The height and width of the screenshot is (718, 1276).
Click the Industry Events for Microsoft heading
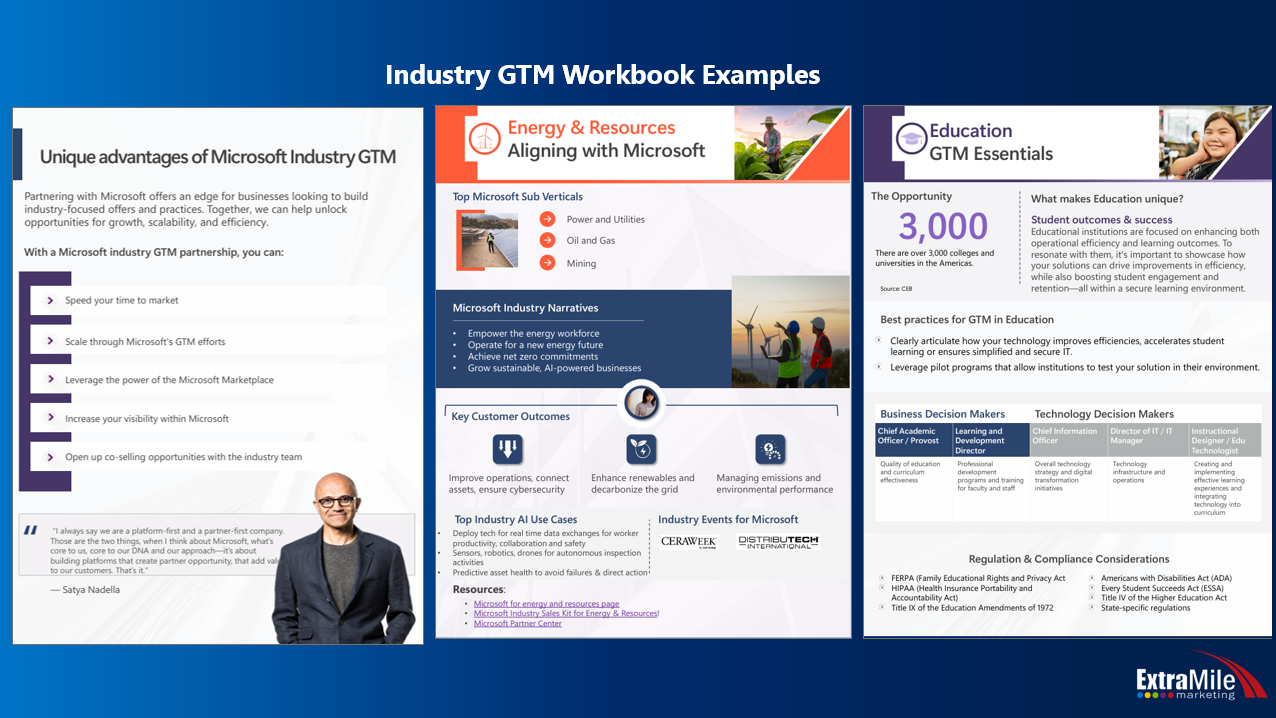728,519
